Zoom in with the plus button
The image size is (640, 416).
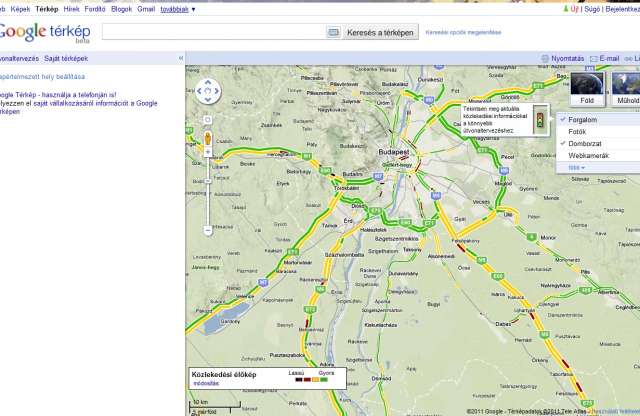pos(208,152)
